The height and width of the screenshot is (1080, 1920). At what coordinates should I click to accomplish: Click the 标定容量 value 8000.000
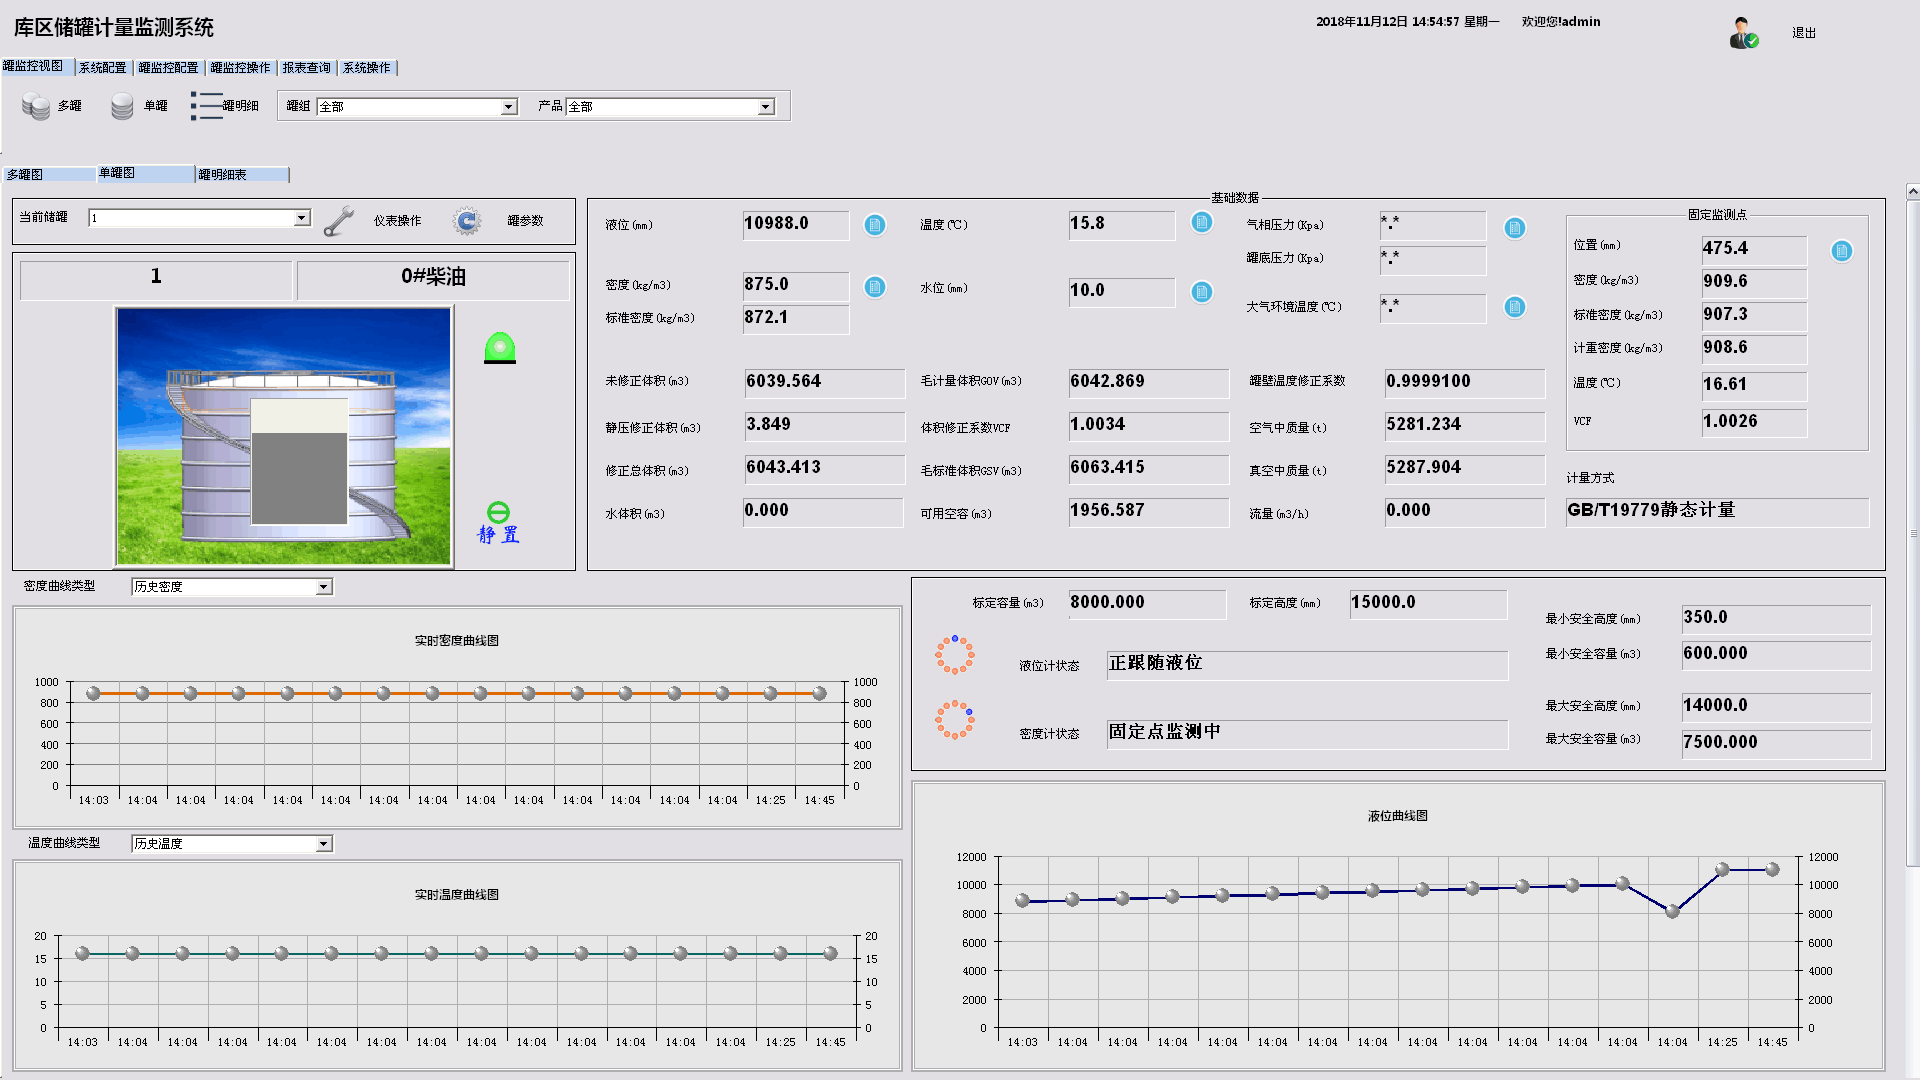click(1147, 603)
